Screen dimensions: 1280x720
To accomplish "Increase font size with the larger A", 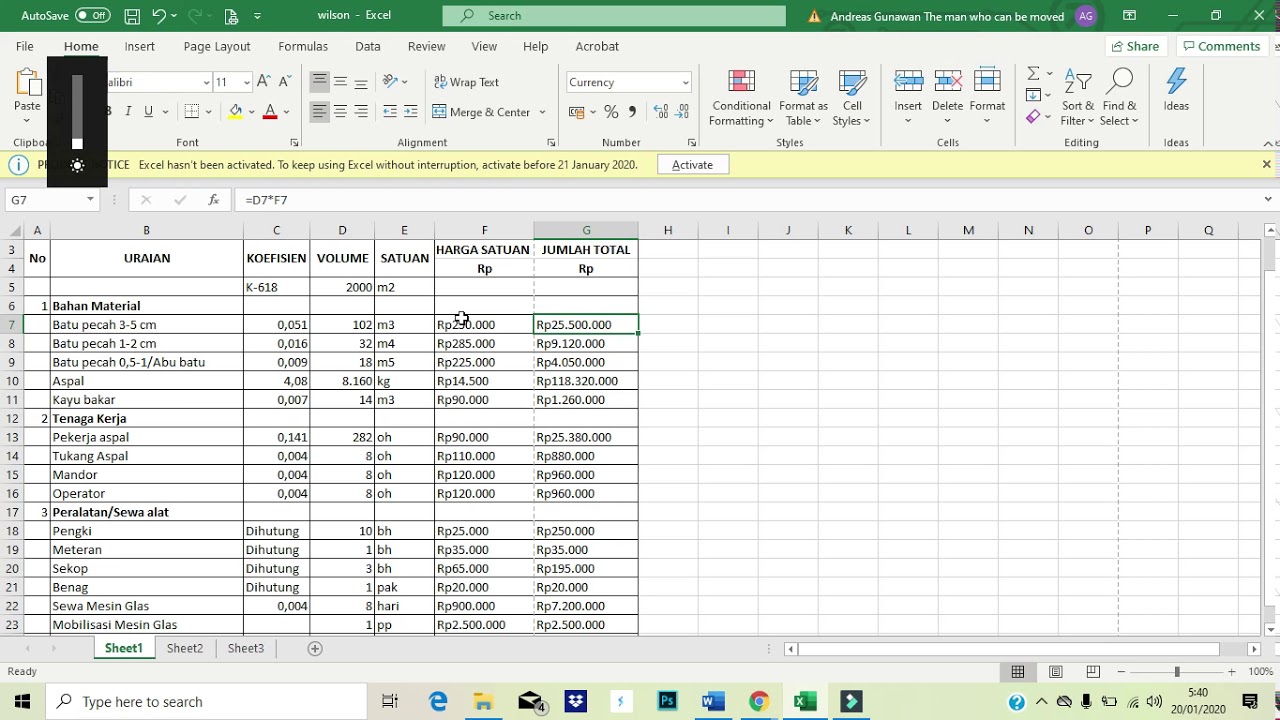I will pyautogui.click(x=264, y=82).
